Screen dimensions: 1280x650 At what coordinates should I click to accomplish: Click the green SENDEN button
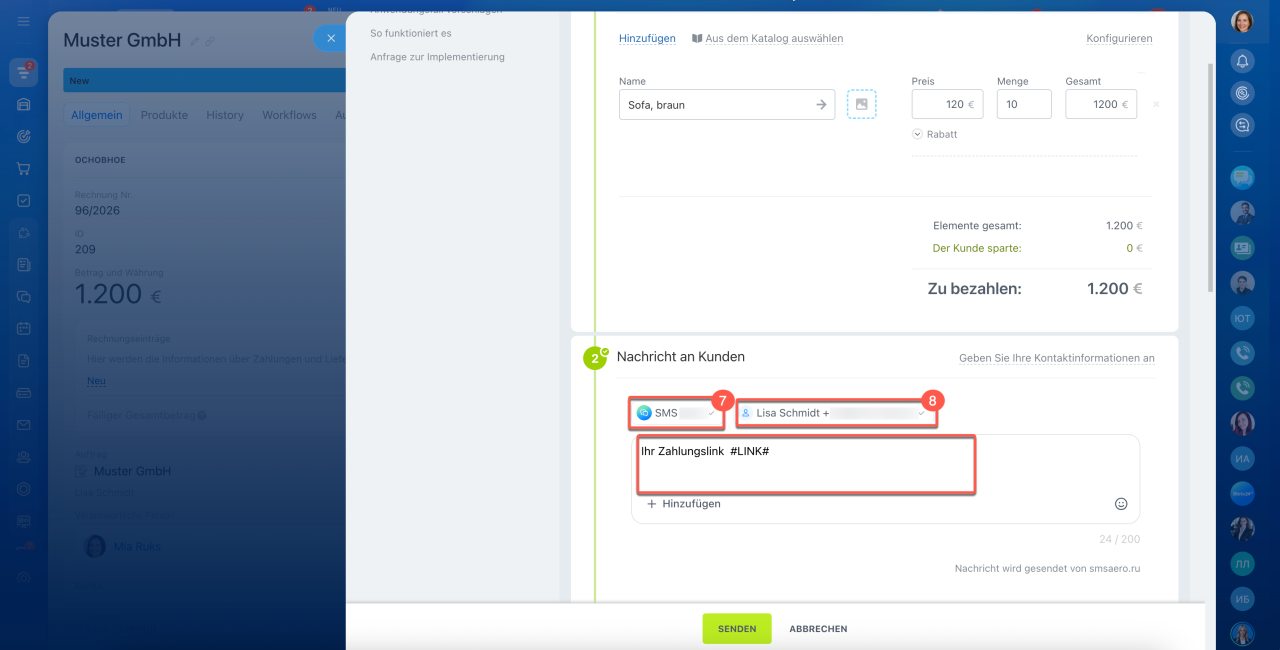pos(737,628)
